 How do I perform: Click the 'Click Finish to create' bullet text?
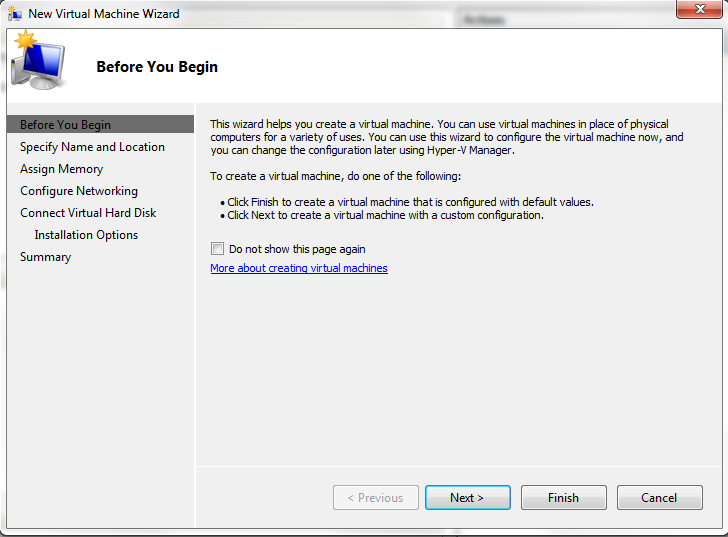click(x=410, y=202)
